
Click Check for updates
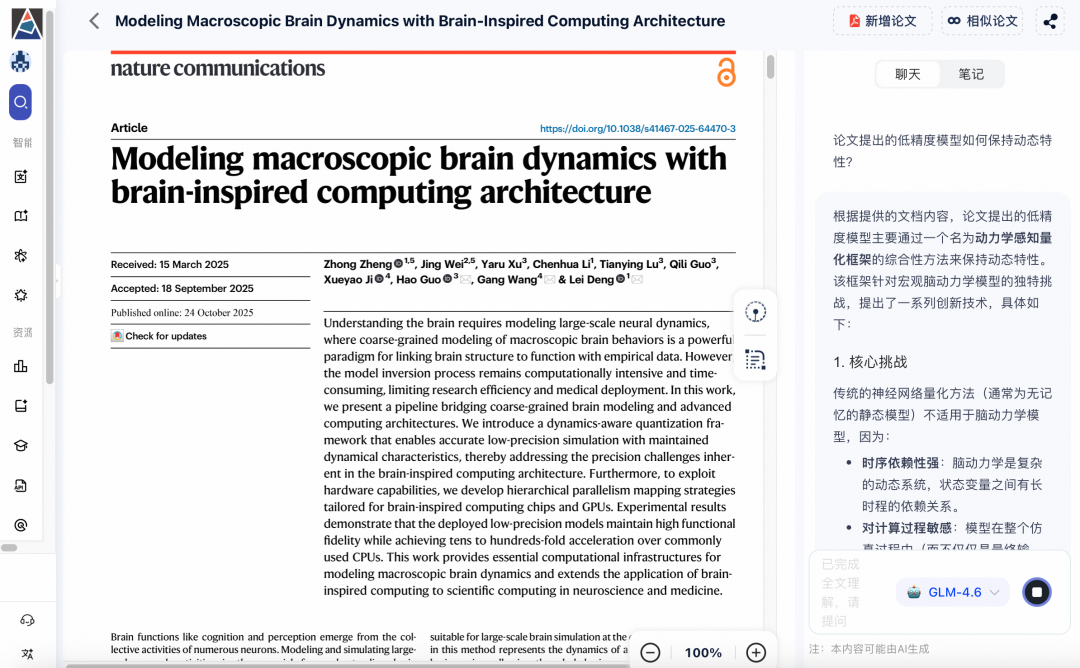click(x=159, y=336)
